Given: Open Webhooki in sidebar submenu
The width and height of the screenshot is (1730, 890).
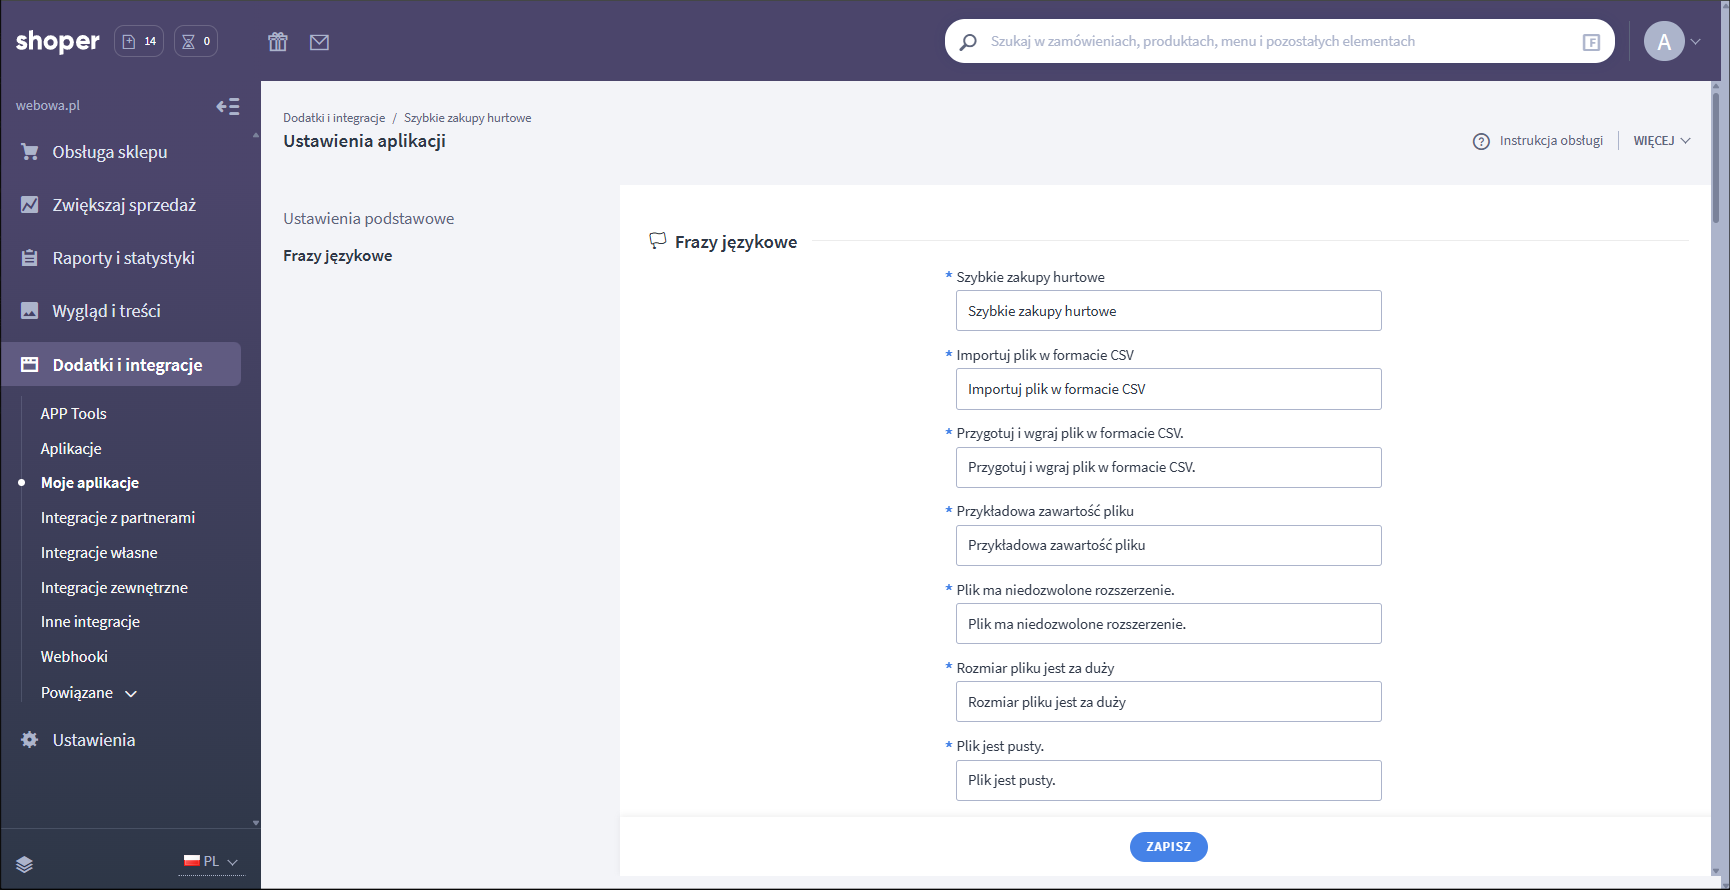Looking at the screenshot, I should click(x=74, y=657).
